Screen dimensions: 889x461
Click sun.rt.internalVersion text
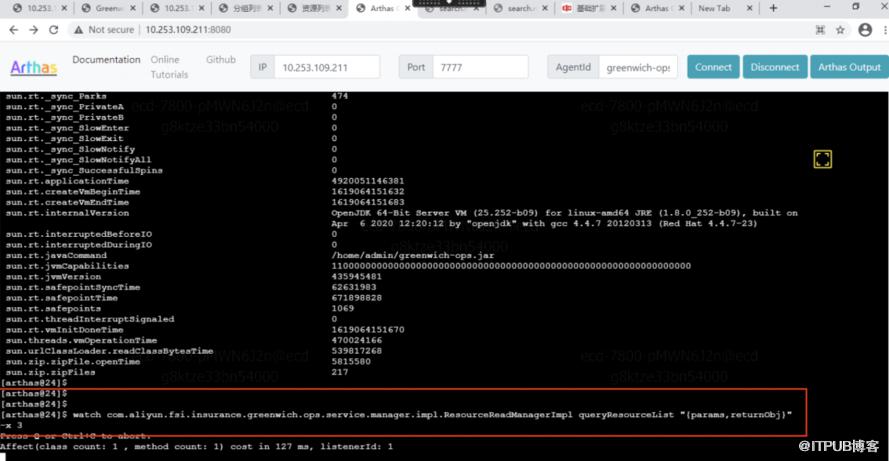click(67, 213)
